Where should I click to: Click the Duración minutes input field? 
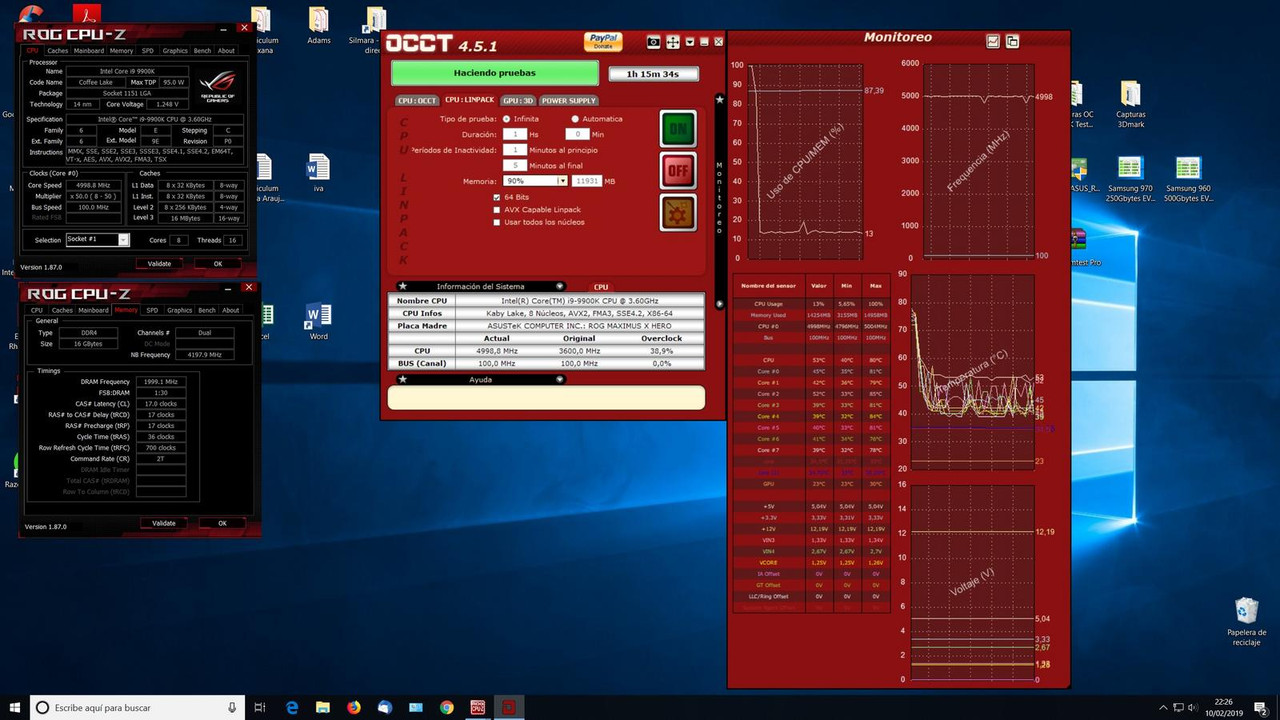pos(577,134)
